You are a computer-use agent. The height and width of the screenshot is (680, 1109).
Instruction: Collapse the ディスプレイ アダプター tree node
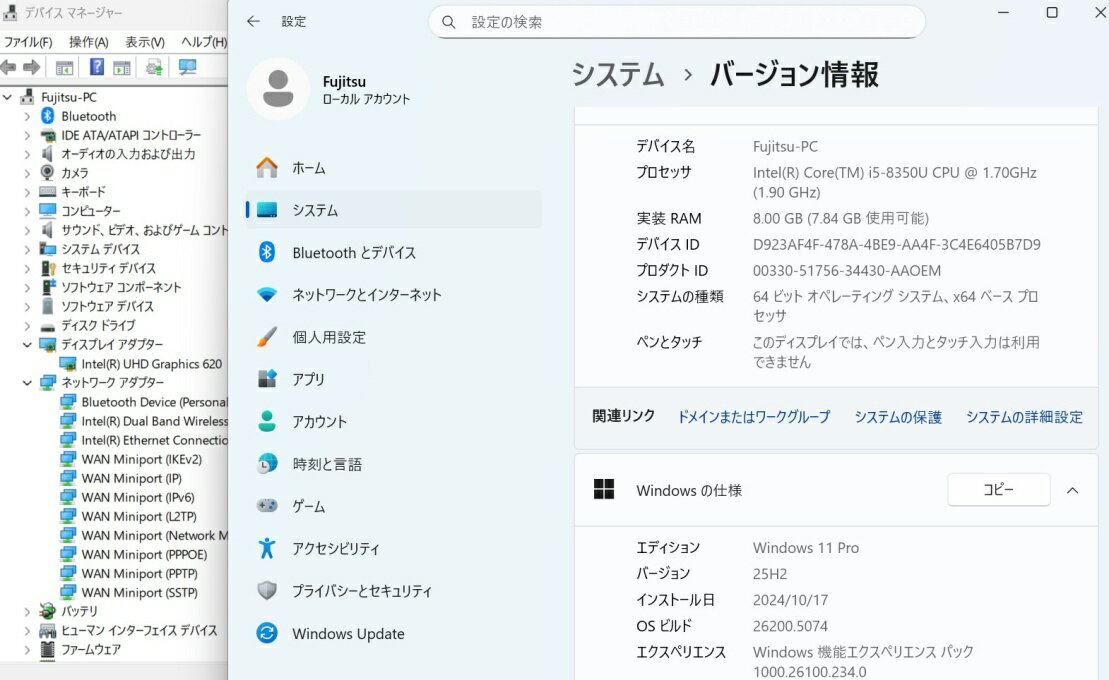(27, 344)
